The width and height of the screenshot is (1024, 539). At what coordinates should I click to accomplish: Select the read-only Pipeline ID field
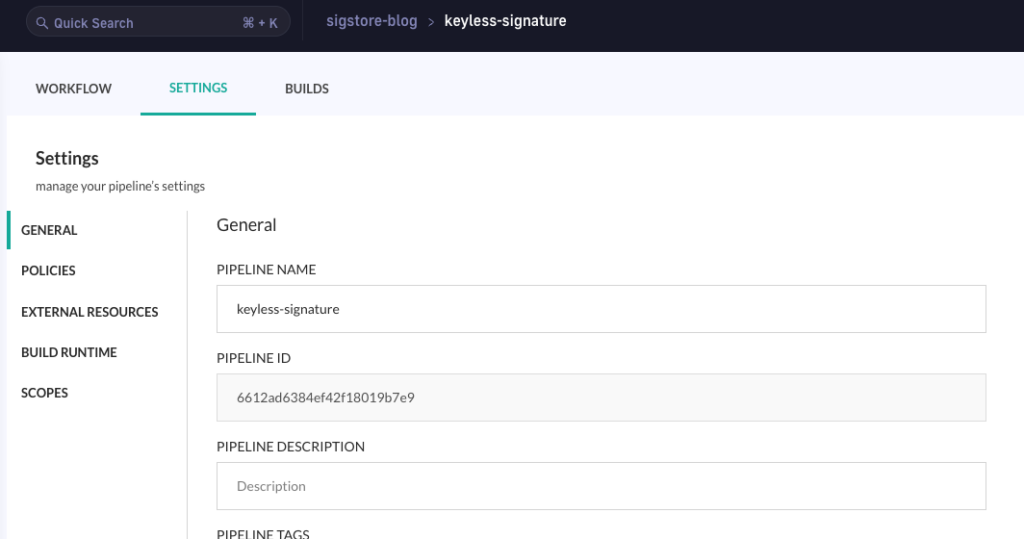(x=601, y=398)
